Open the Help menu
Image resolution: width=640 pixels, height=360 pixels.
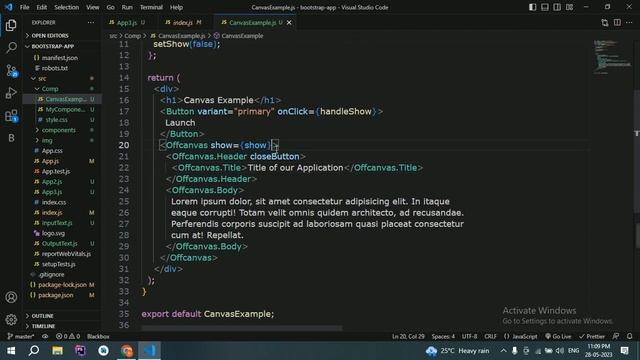[176, 7]
